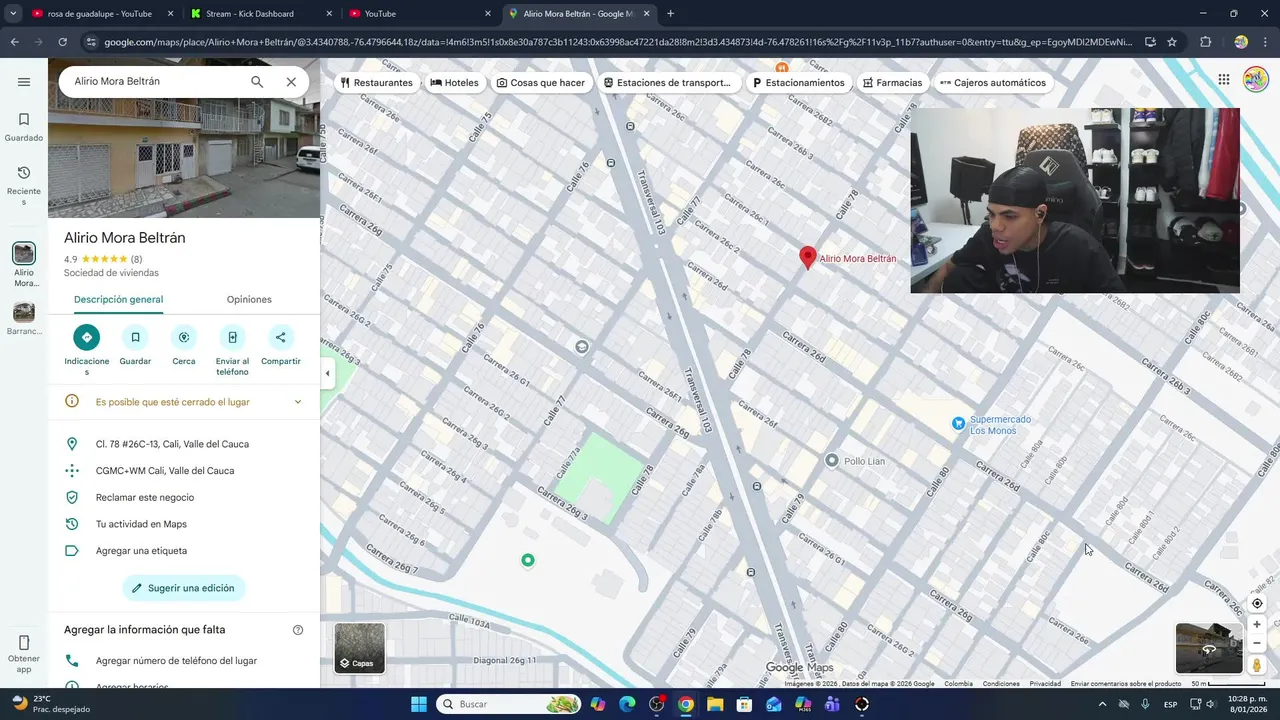
Task: Filter by Estaciones de transporte
Action: click(x=667, y=83)
